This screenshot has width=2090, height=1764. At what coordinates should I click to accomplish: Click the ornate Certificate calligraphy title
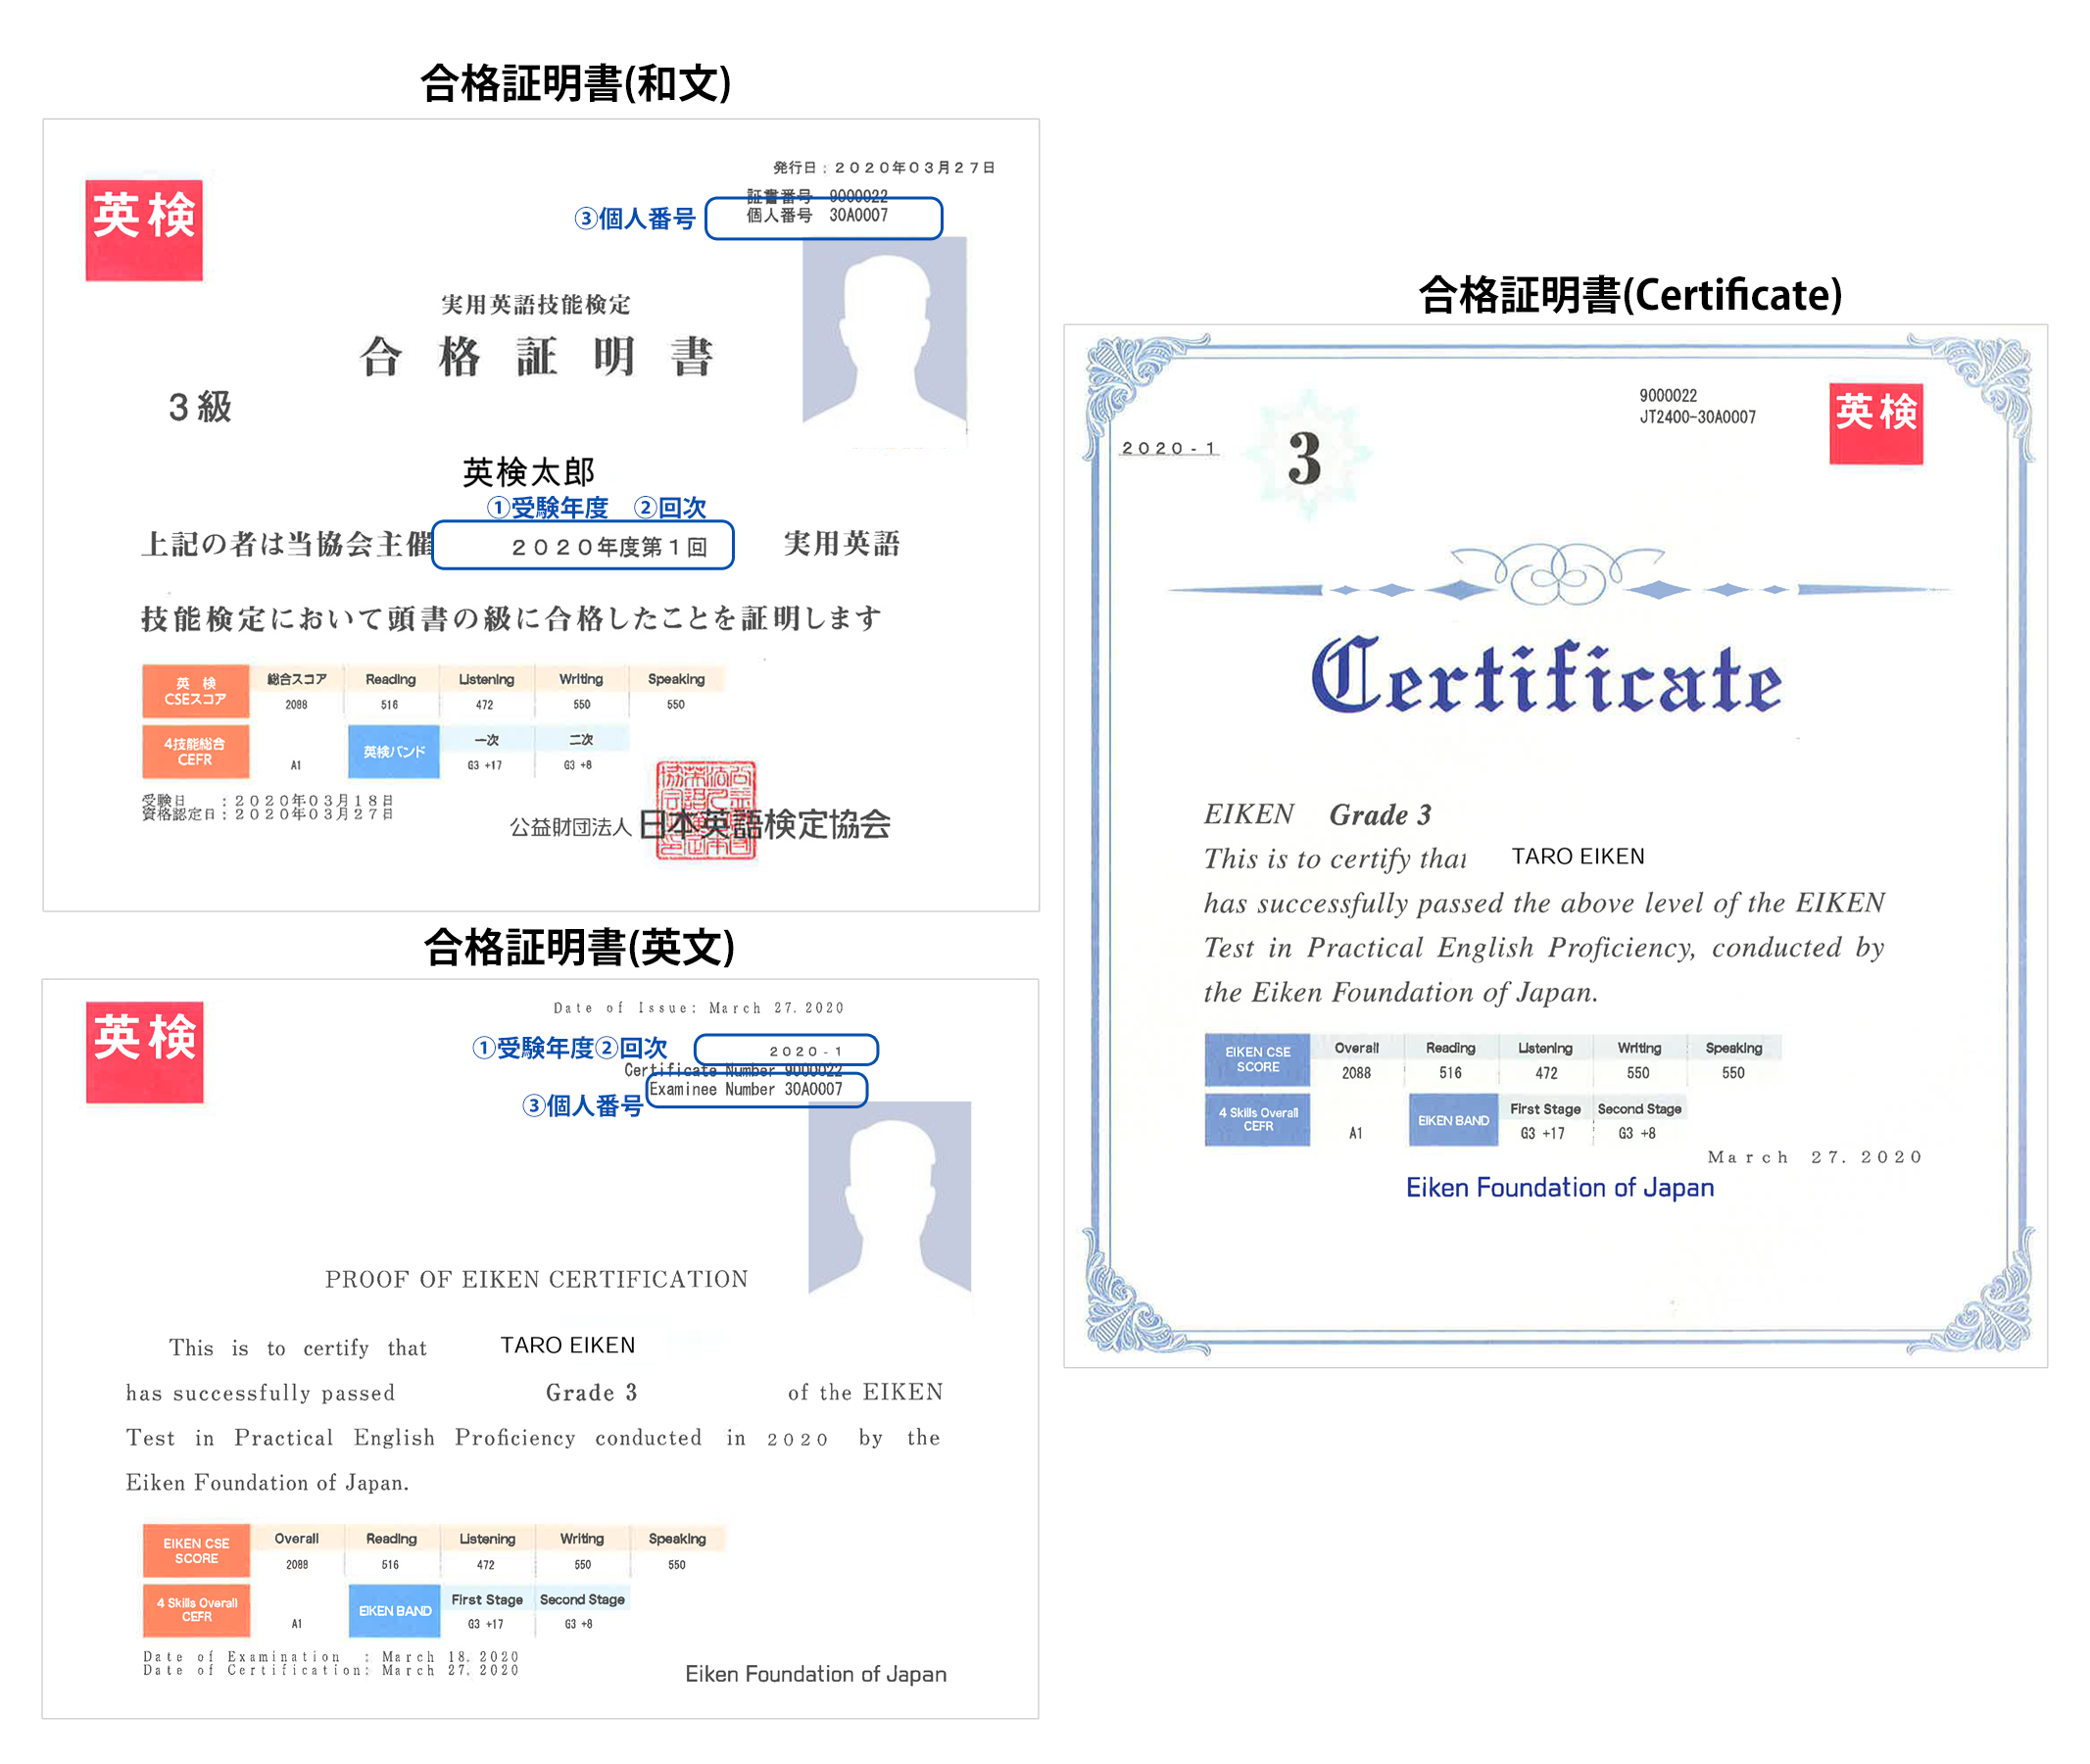pyautogui.click(x=1547, y=677)
